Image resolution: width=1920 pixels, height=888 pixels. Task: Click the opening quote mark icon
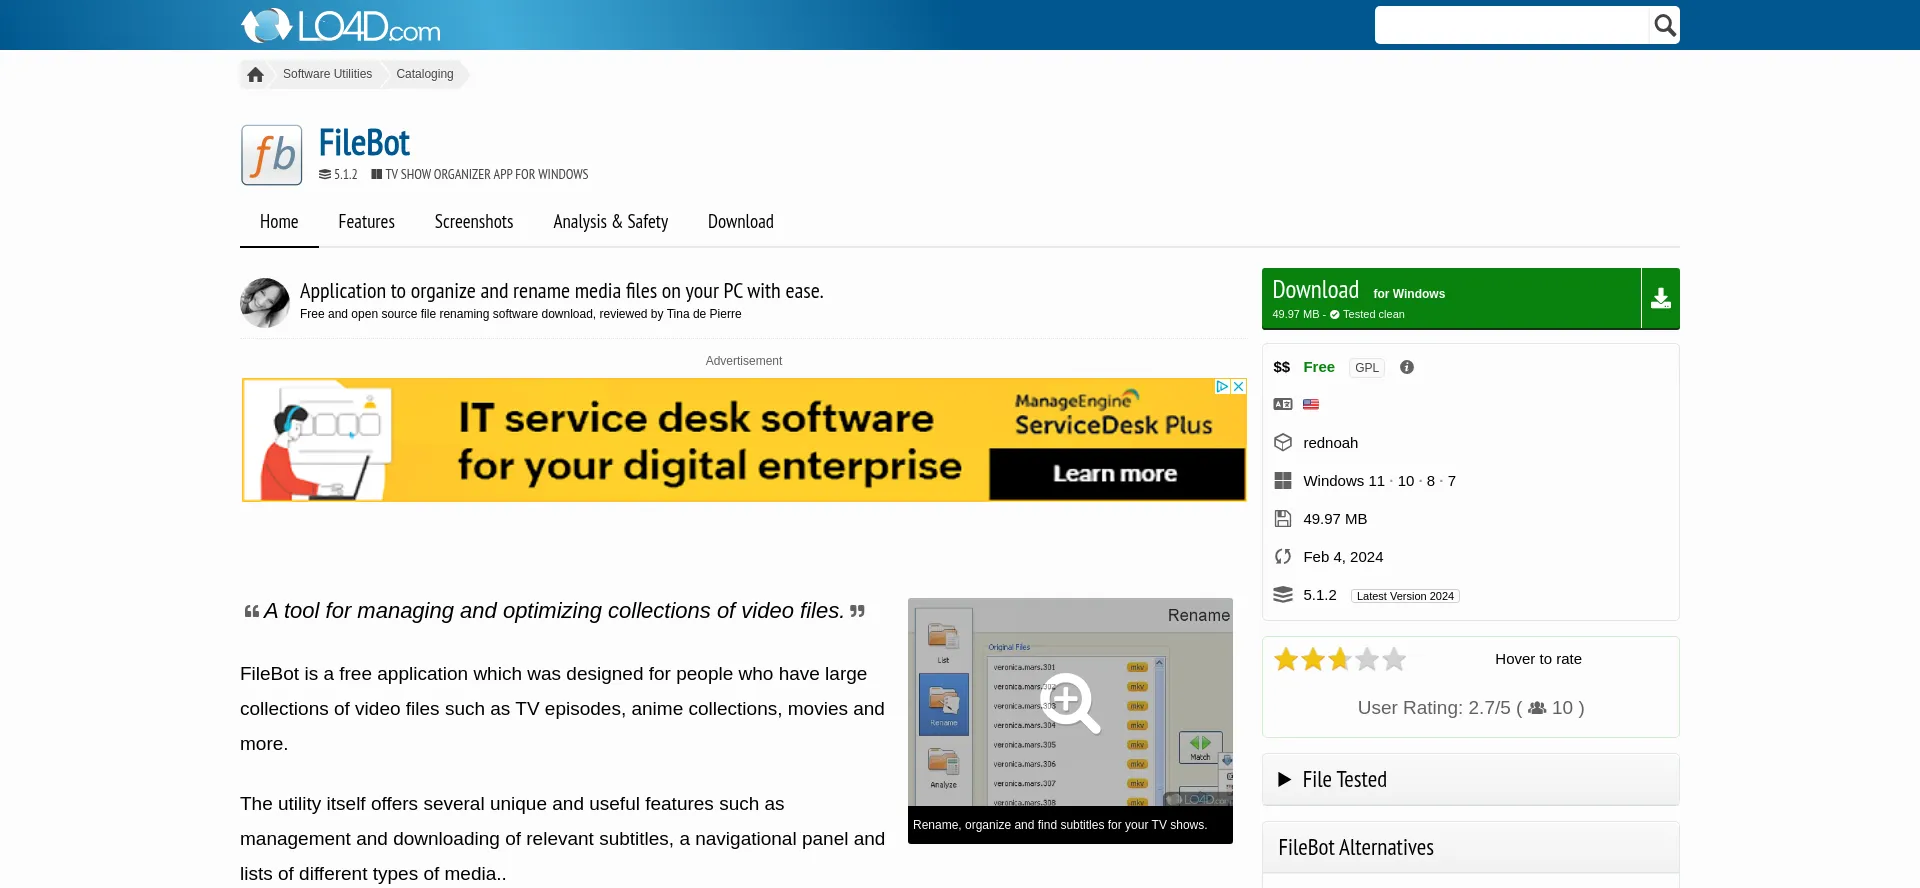tap(252, 611)
